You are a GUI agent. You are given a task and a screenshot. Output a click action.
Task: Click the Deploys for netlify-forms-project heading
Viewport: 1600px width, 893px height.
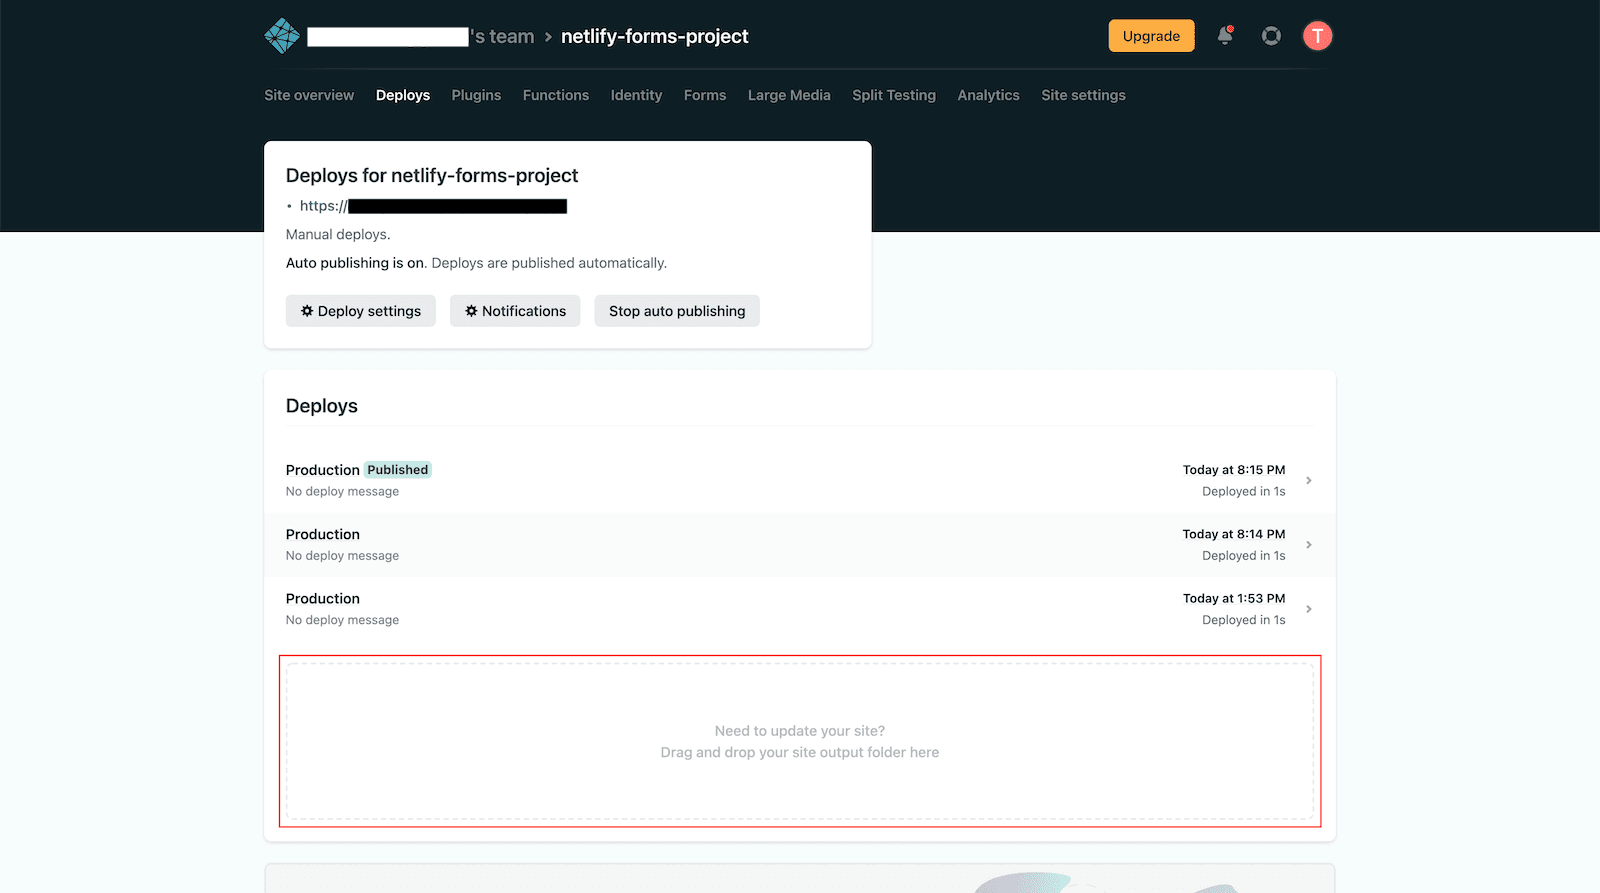coord(432,175)
